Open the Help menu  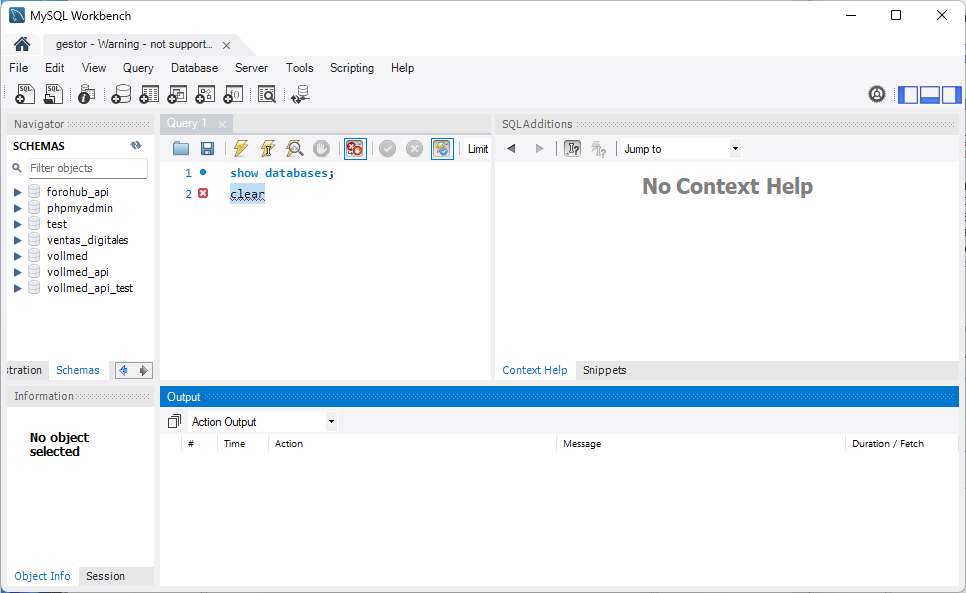pos(402,68)
